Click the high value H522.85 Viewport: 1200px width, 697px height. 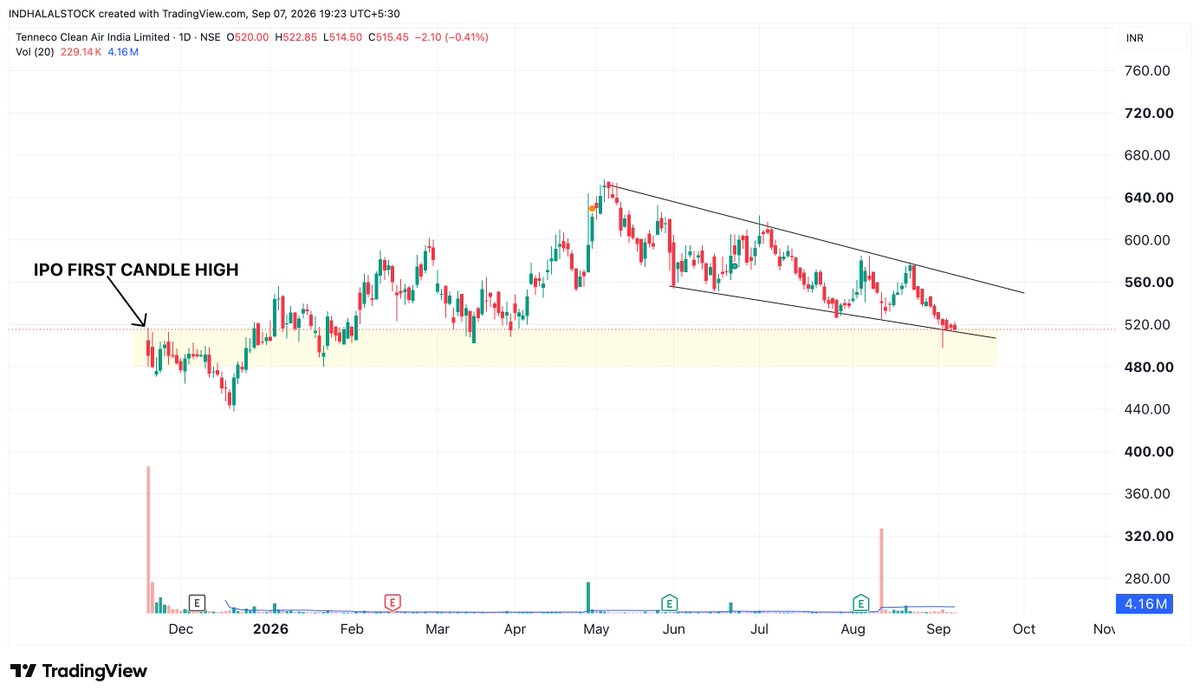298,37
